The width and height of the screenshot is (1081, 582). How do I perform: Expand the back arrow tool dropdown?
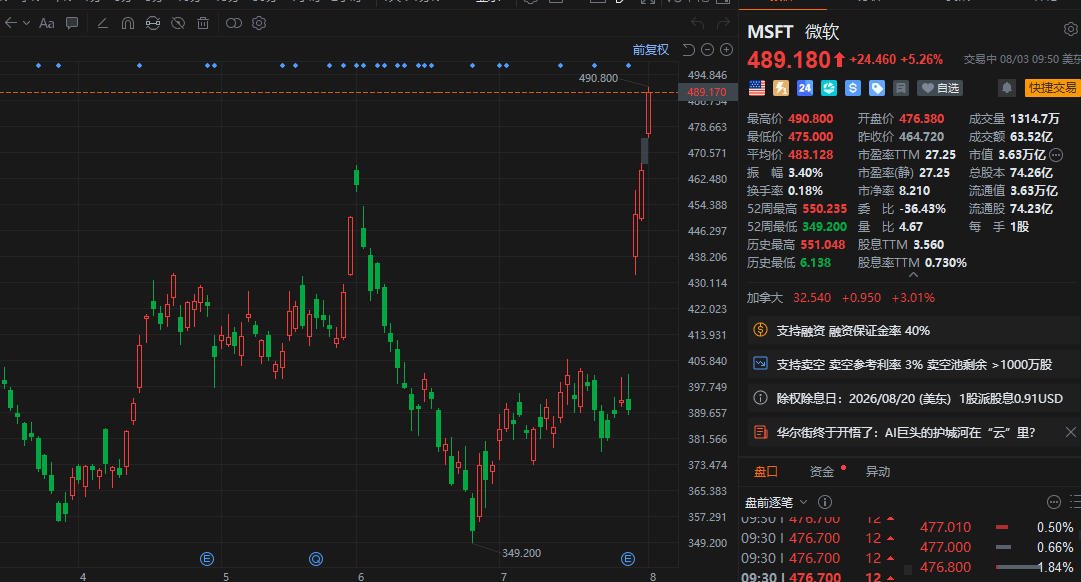coord(26,23)
